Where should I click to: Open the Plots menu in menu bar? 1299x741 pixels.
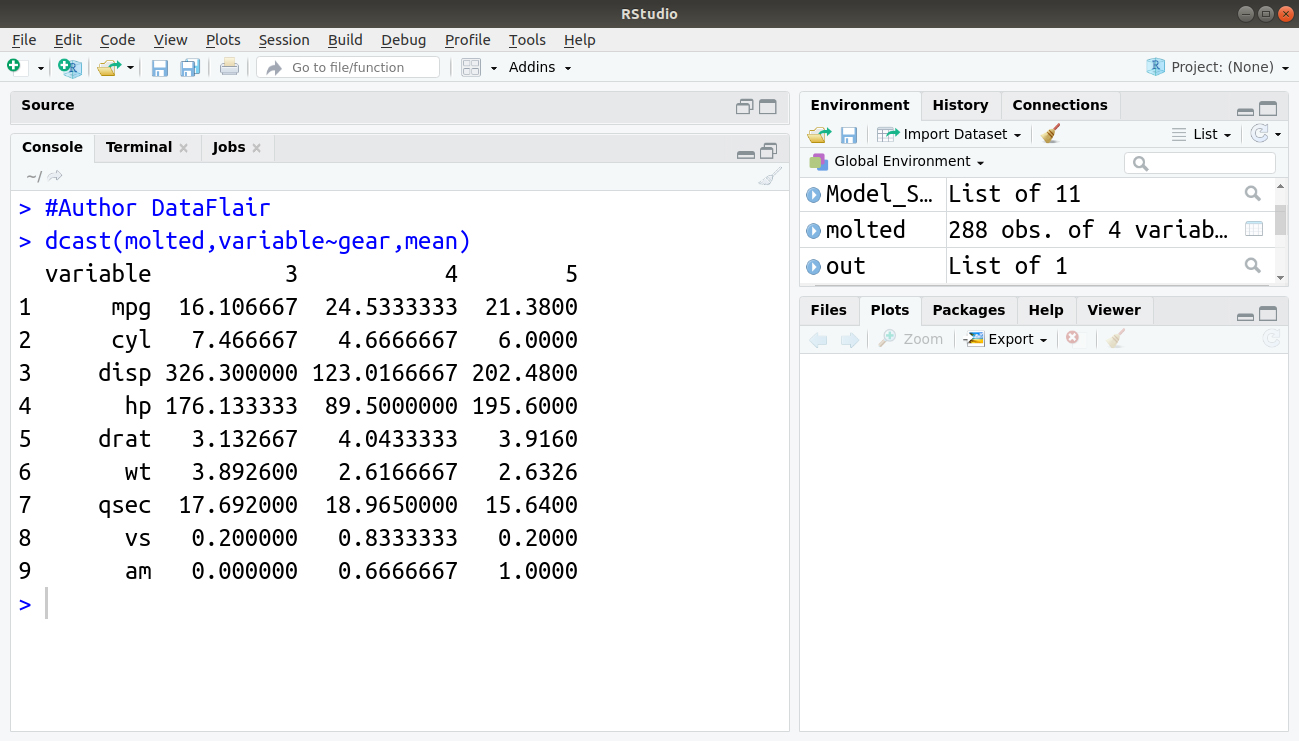223,40
